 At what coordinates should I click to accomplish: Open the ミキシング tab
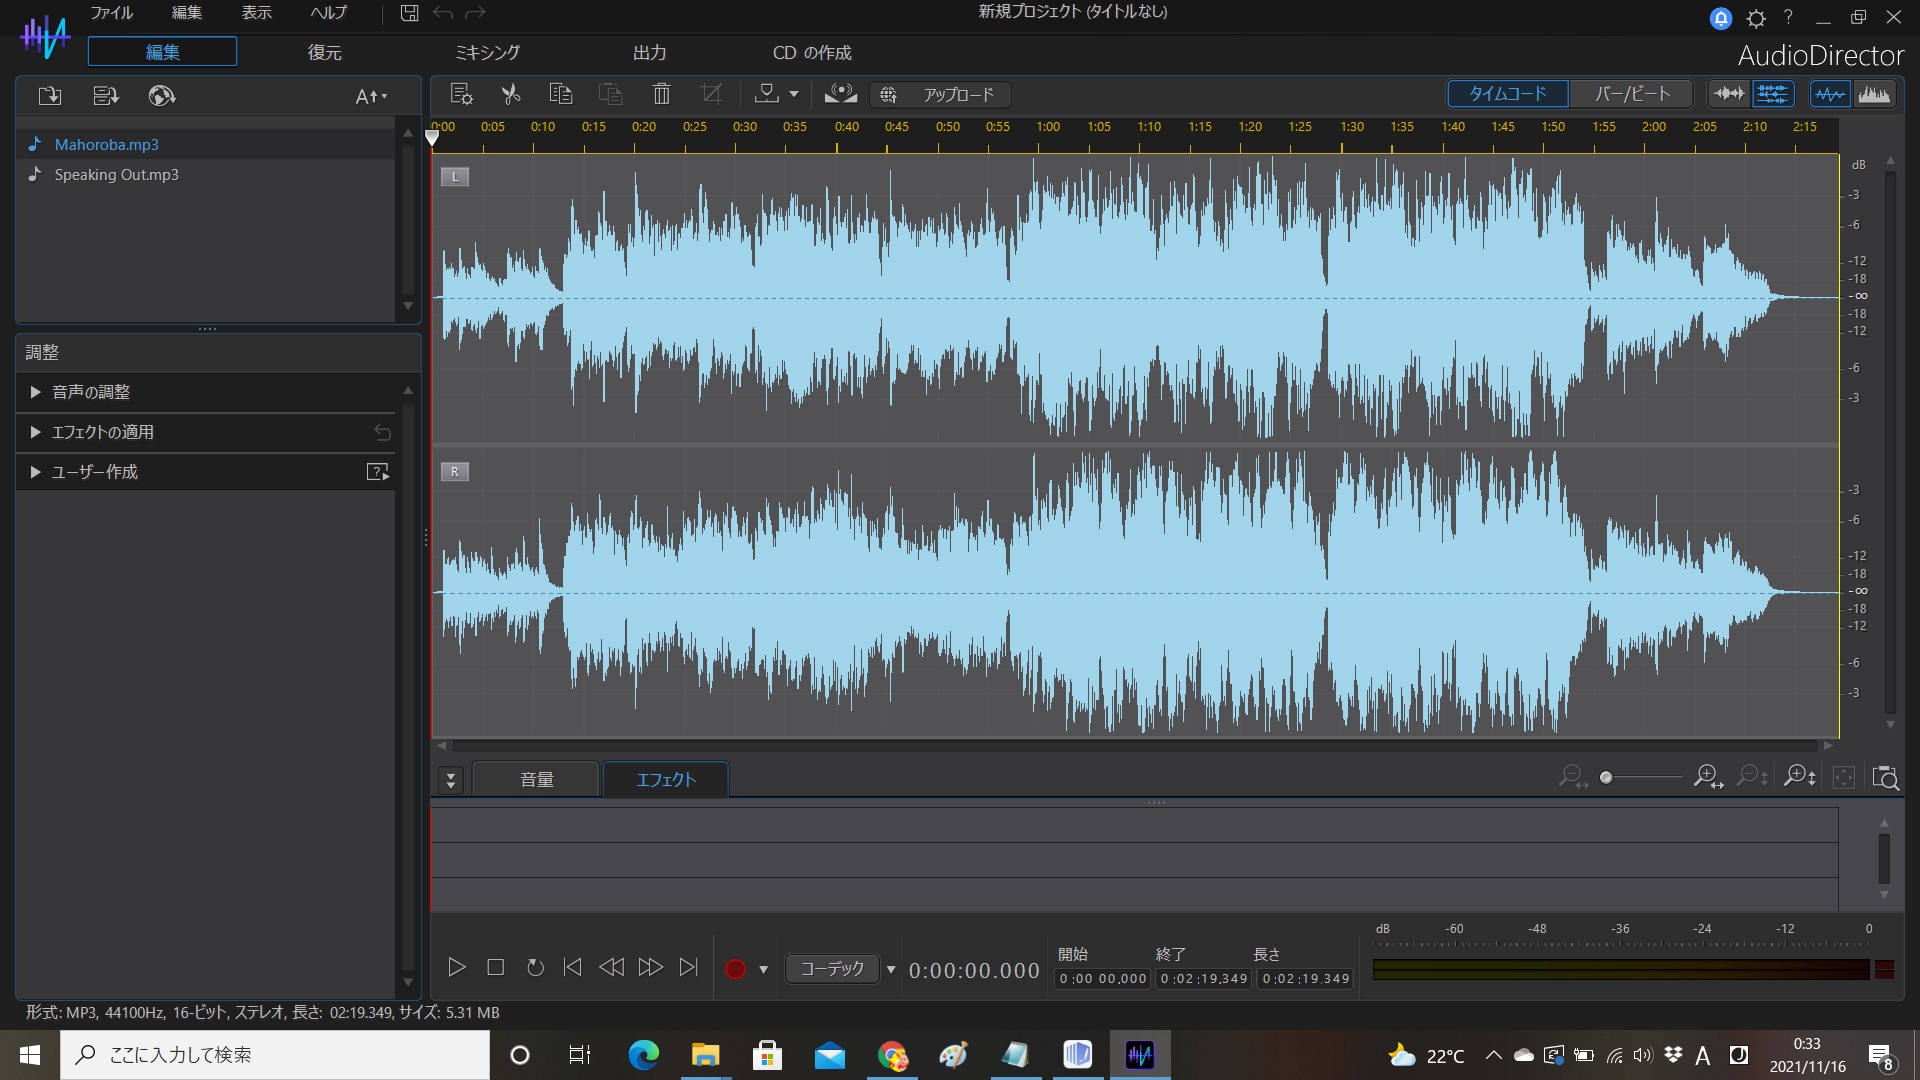(x=487, y=53)
